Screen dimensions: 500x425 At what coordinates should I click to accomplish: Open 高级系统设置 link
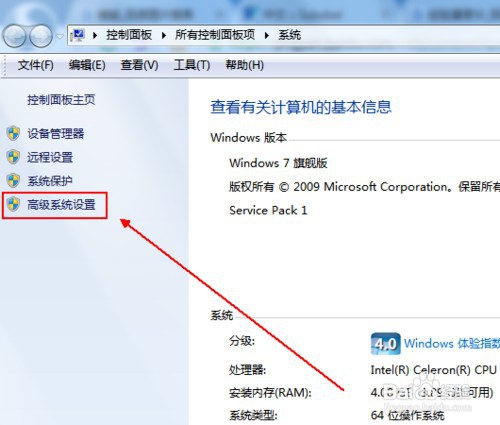tap(61, 205)
